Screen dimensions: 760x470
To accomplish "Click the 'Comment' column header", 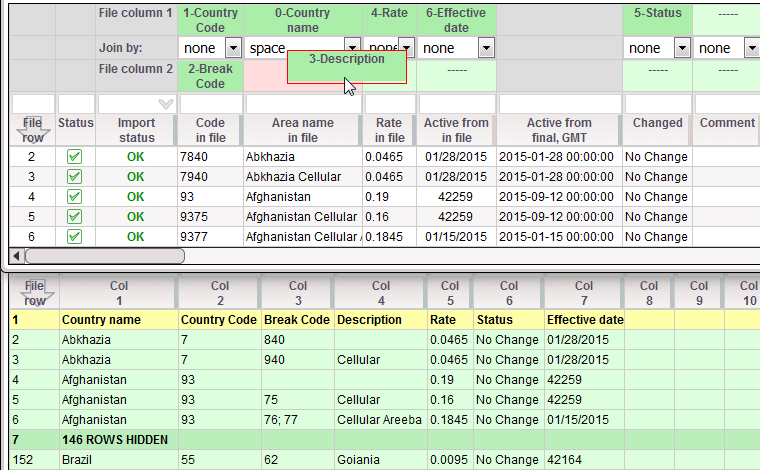I will 727,130.
